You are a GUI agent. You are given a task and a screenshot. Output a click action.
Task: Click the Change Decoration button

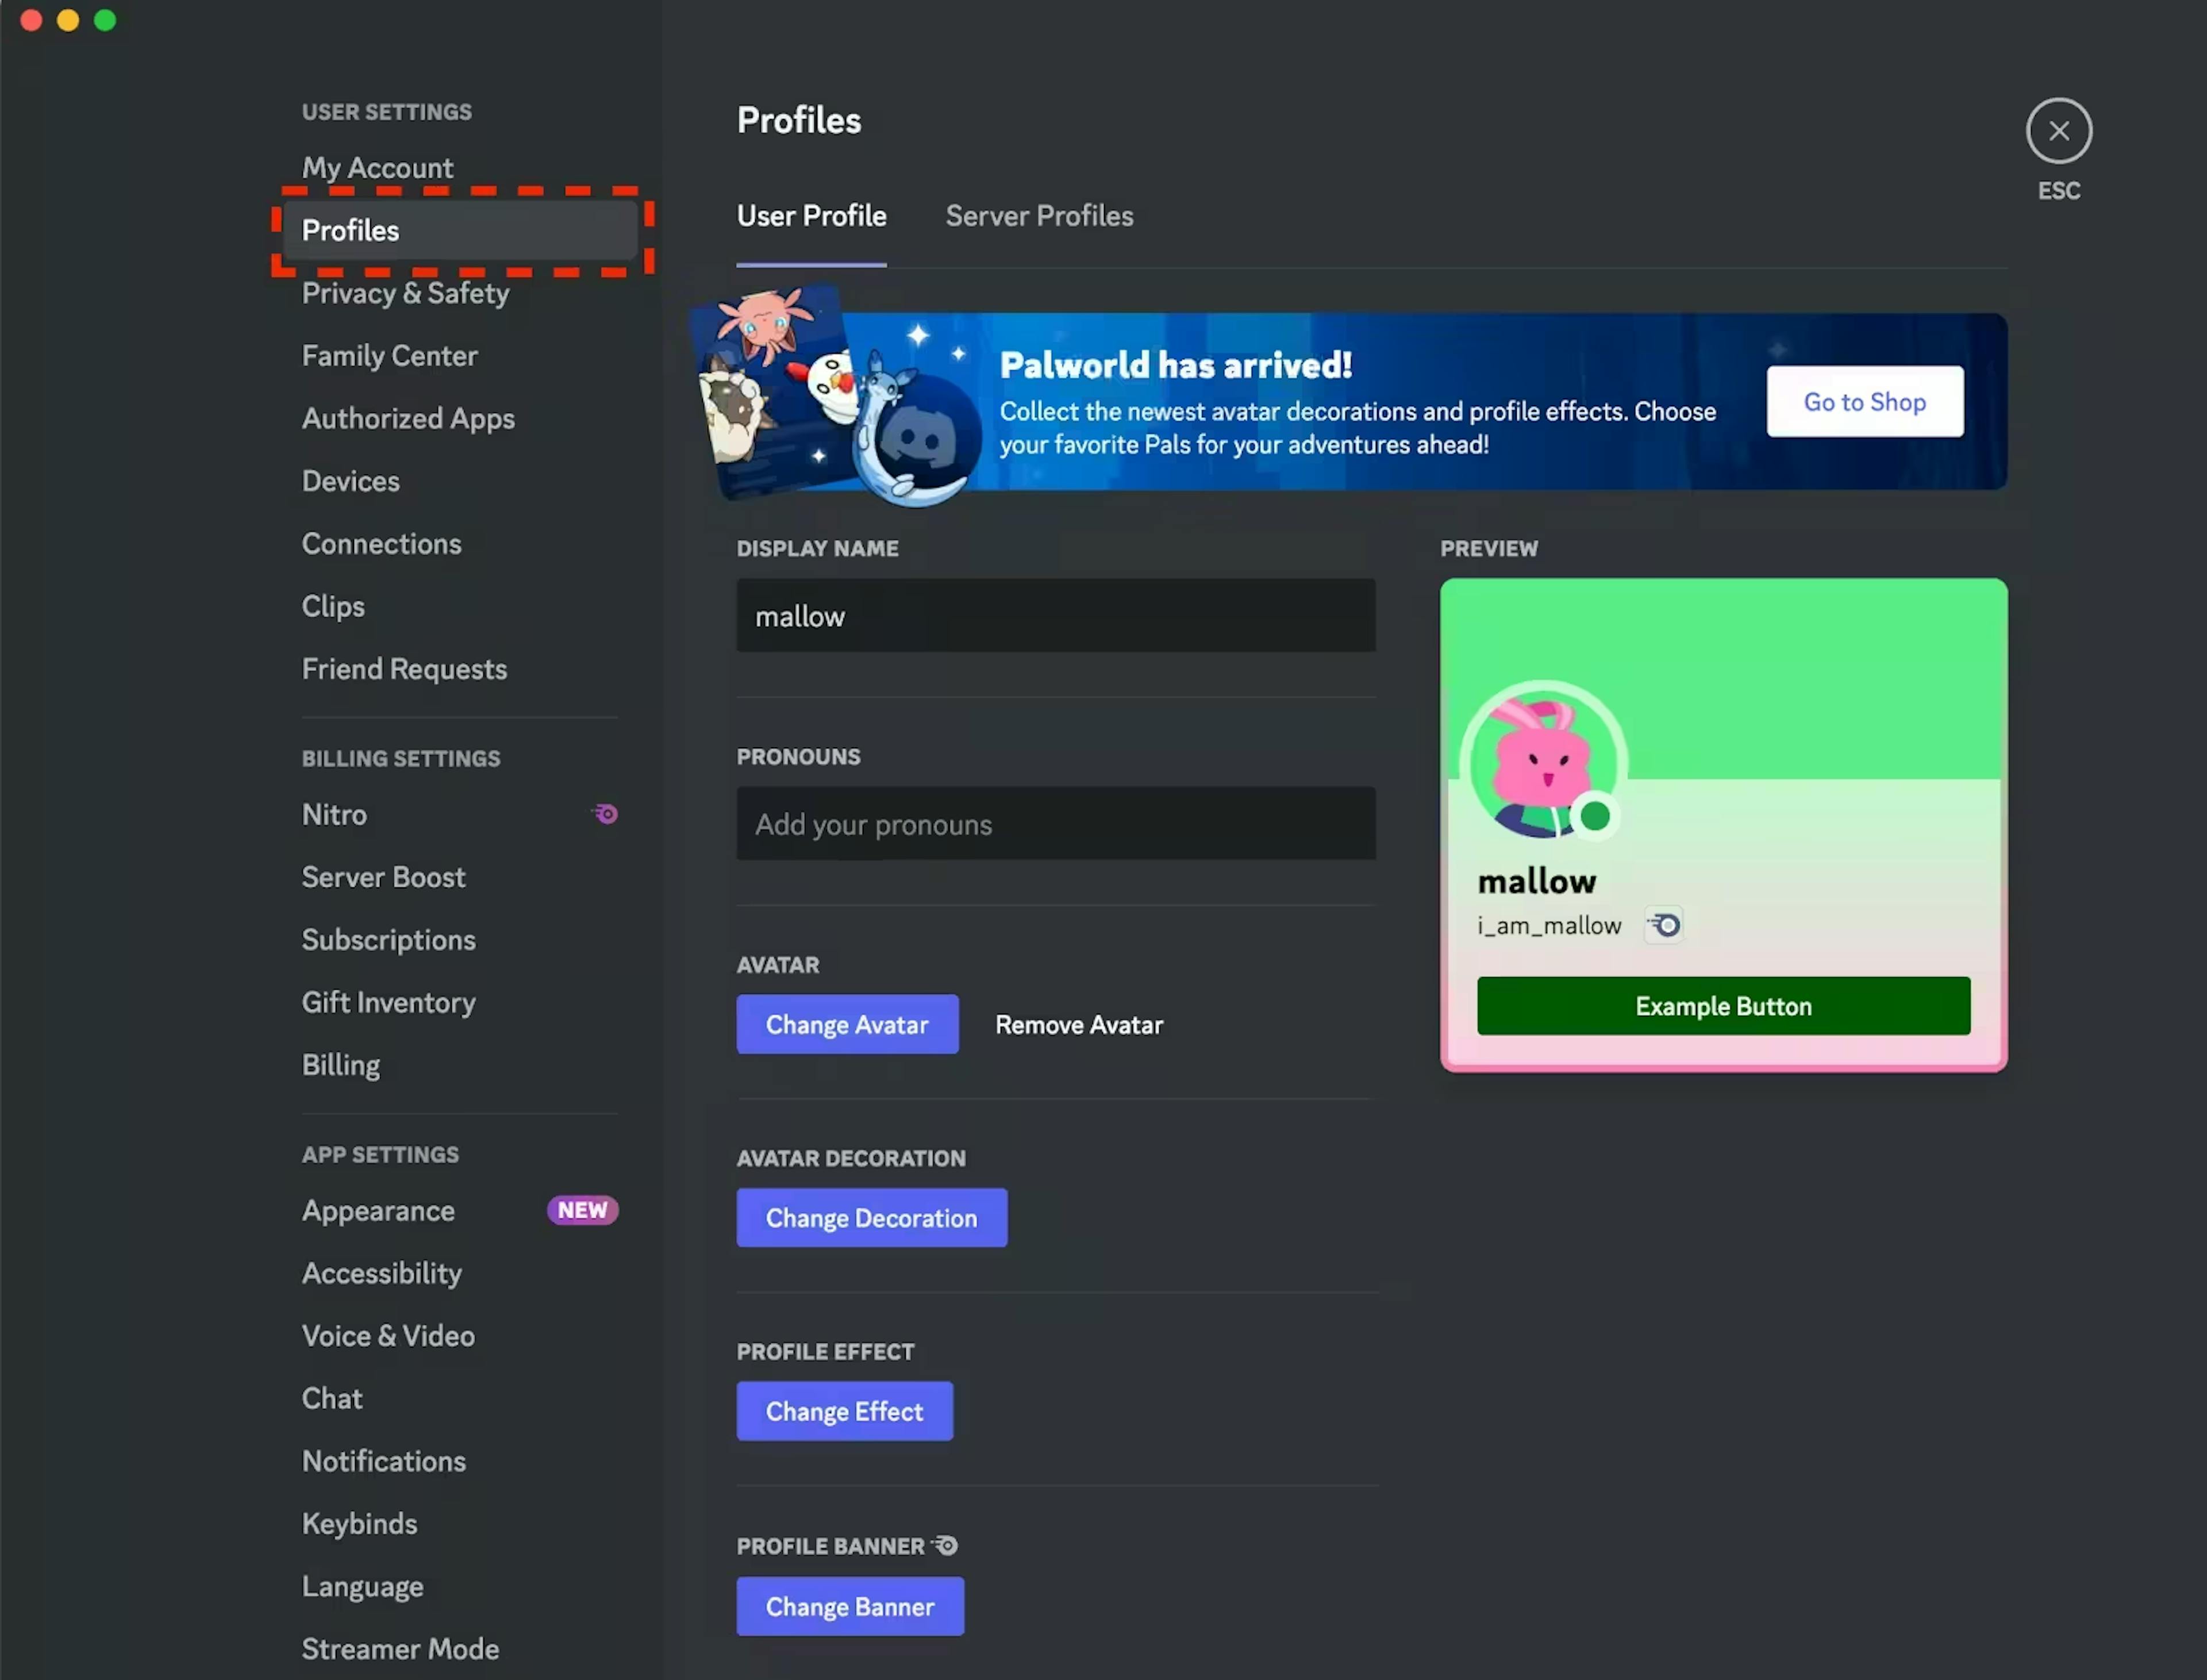click(x=871, y=1218)
